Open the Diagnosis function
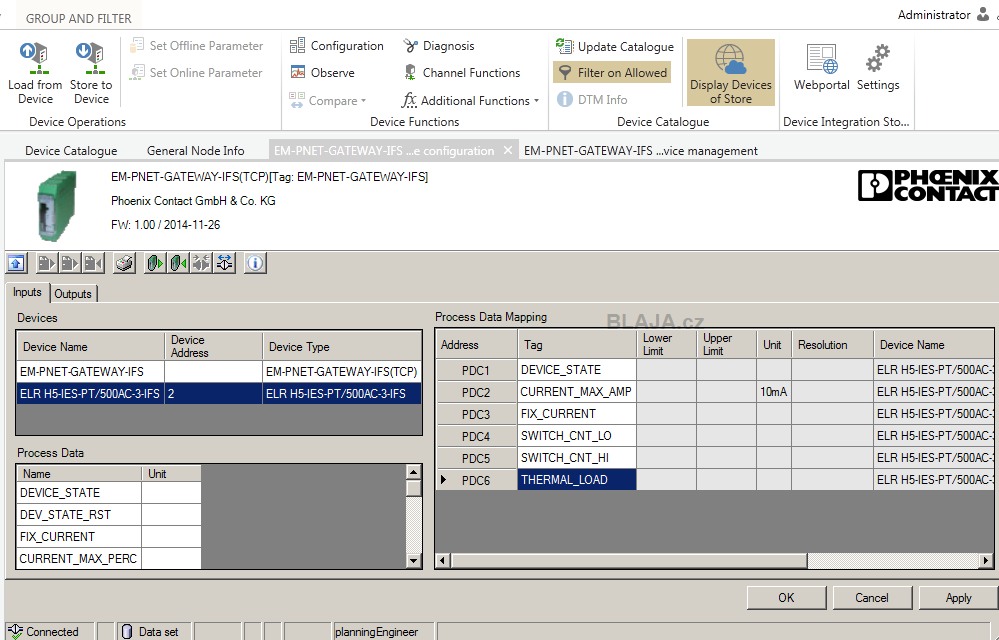Image resolution: width=999 pixels, height=640 pixels. pyautogui.click(x=439, y=46)
